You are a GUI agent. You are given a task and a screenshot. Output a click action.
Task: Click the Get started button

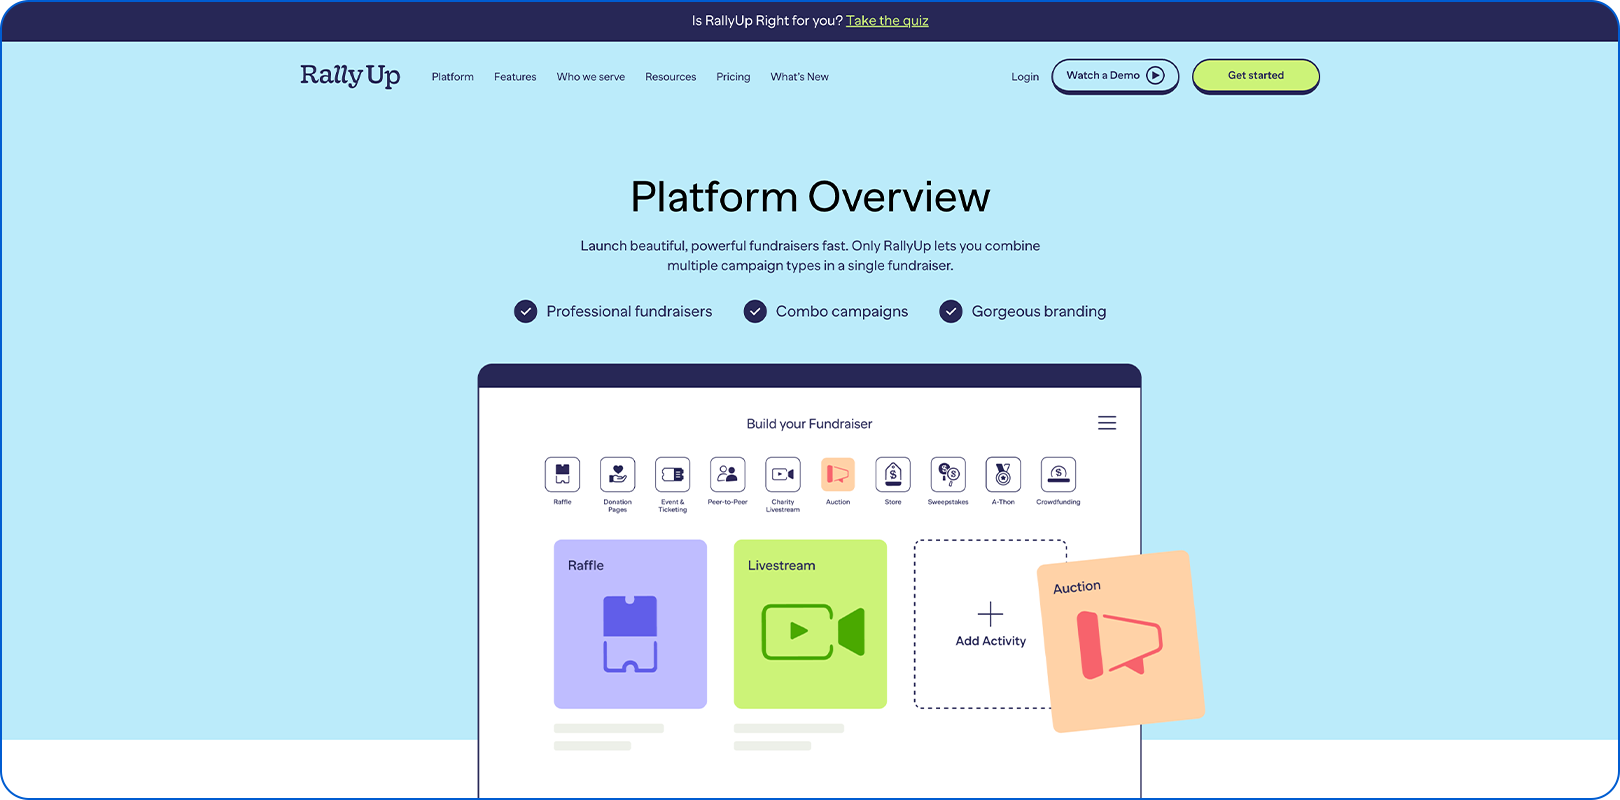1256,76
